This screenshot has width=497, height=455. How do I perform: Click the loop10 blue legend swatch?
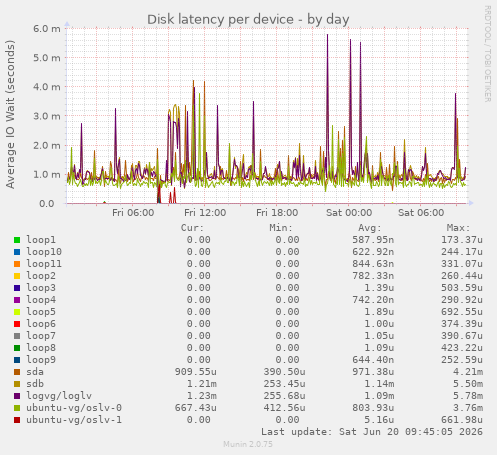click(17, 252)
